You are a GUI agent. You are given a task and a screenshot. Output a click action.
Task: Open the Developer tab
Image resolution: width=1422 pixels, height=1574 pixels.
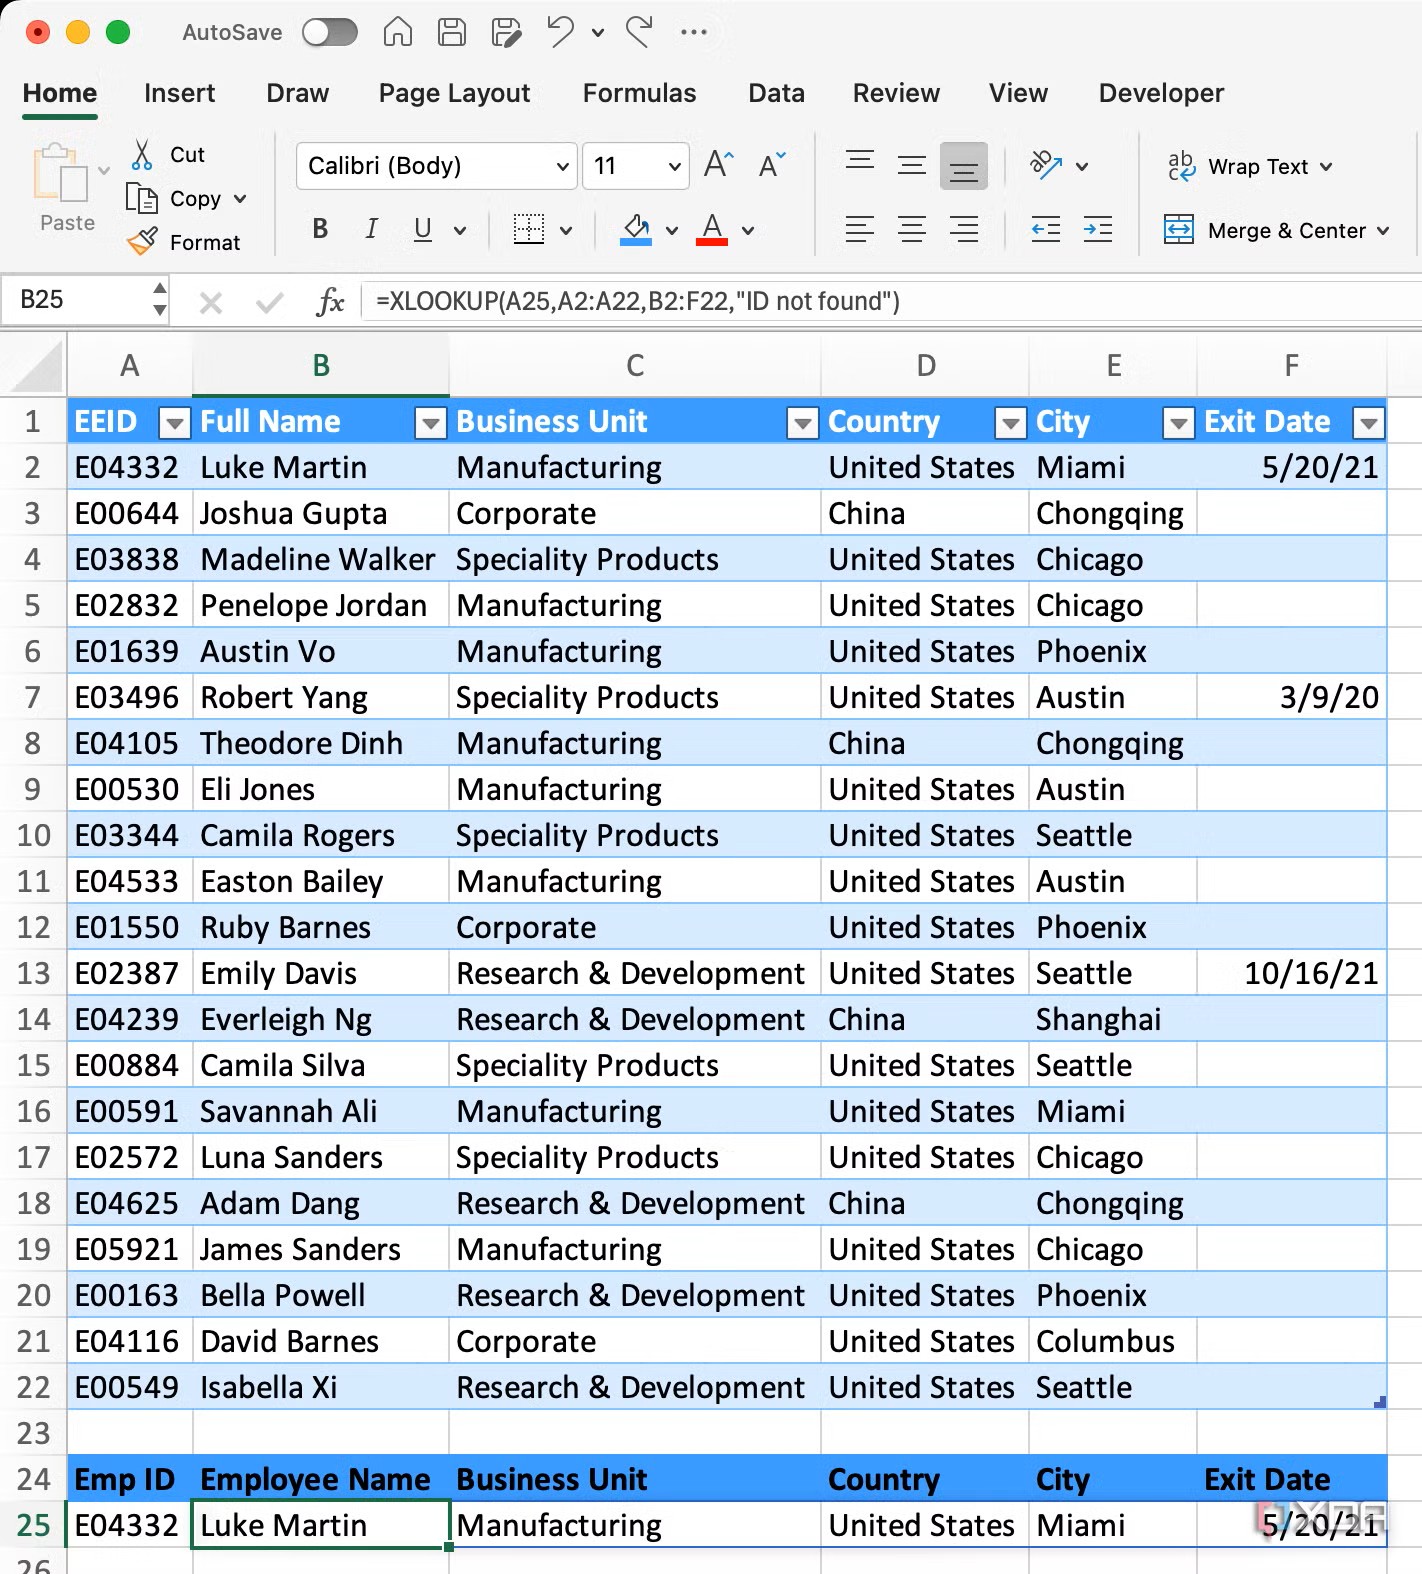click(1161, 93)
